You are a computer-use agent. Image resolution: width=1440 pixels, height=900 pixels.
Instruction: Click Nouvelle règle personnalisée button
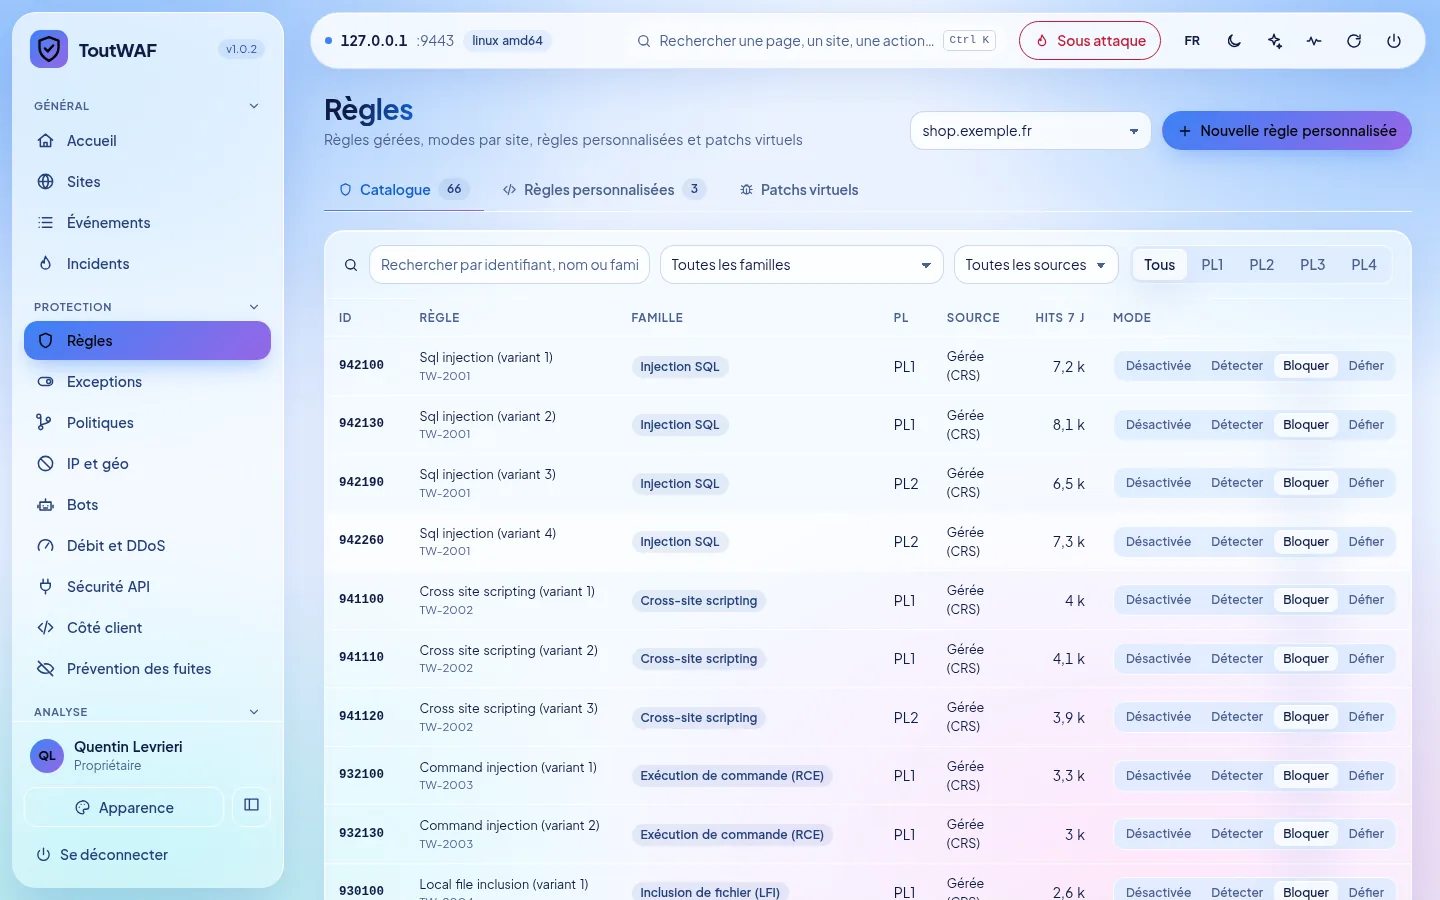[x=1286, y=131]
